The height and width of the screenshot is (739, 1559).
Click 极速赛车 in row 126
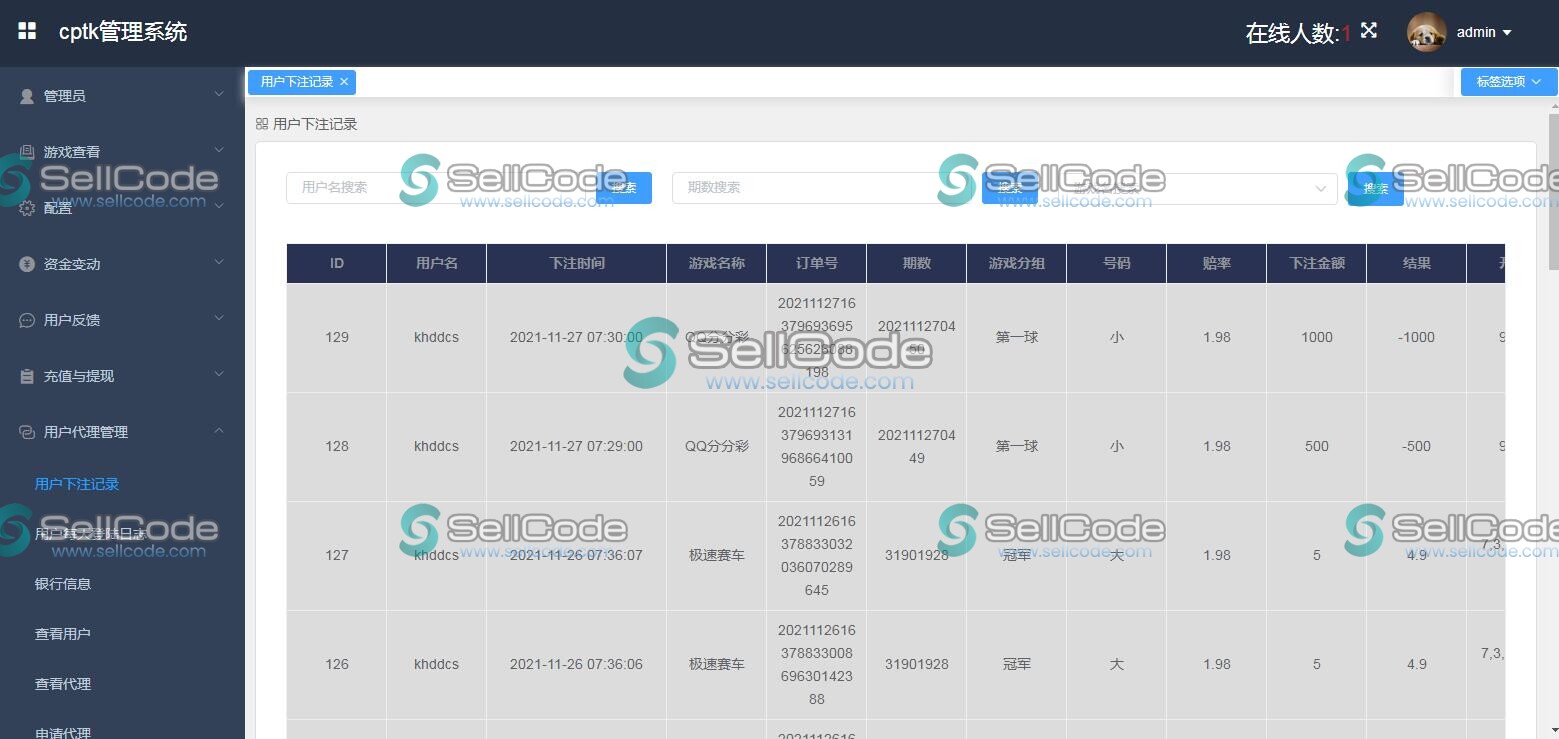click(717, 664)
